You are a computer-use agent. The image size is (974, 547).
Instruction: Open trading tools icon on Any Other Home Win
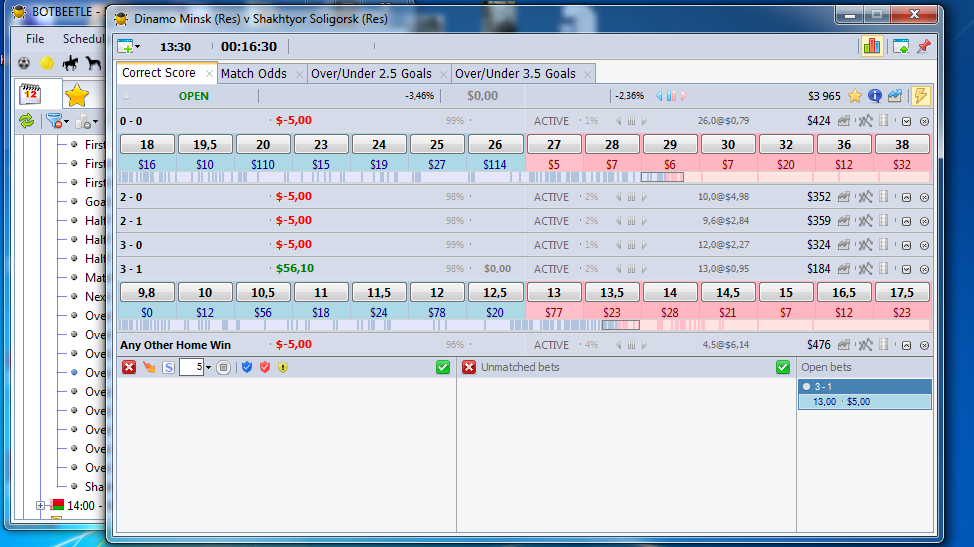tap(865, 345)
